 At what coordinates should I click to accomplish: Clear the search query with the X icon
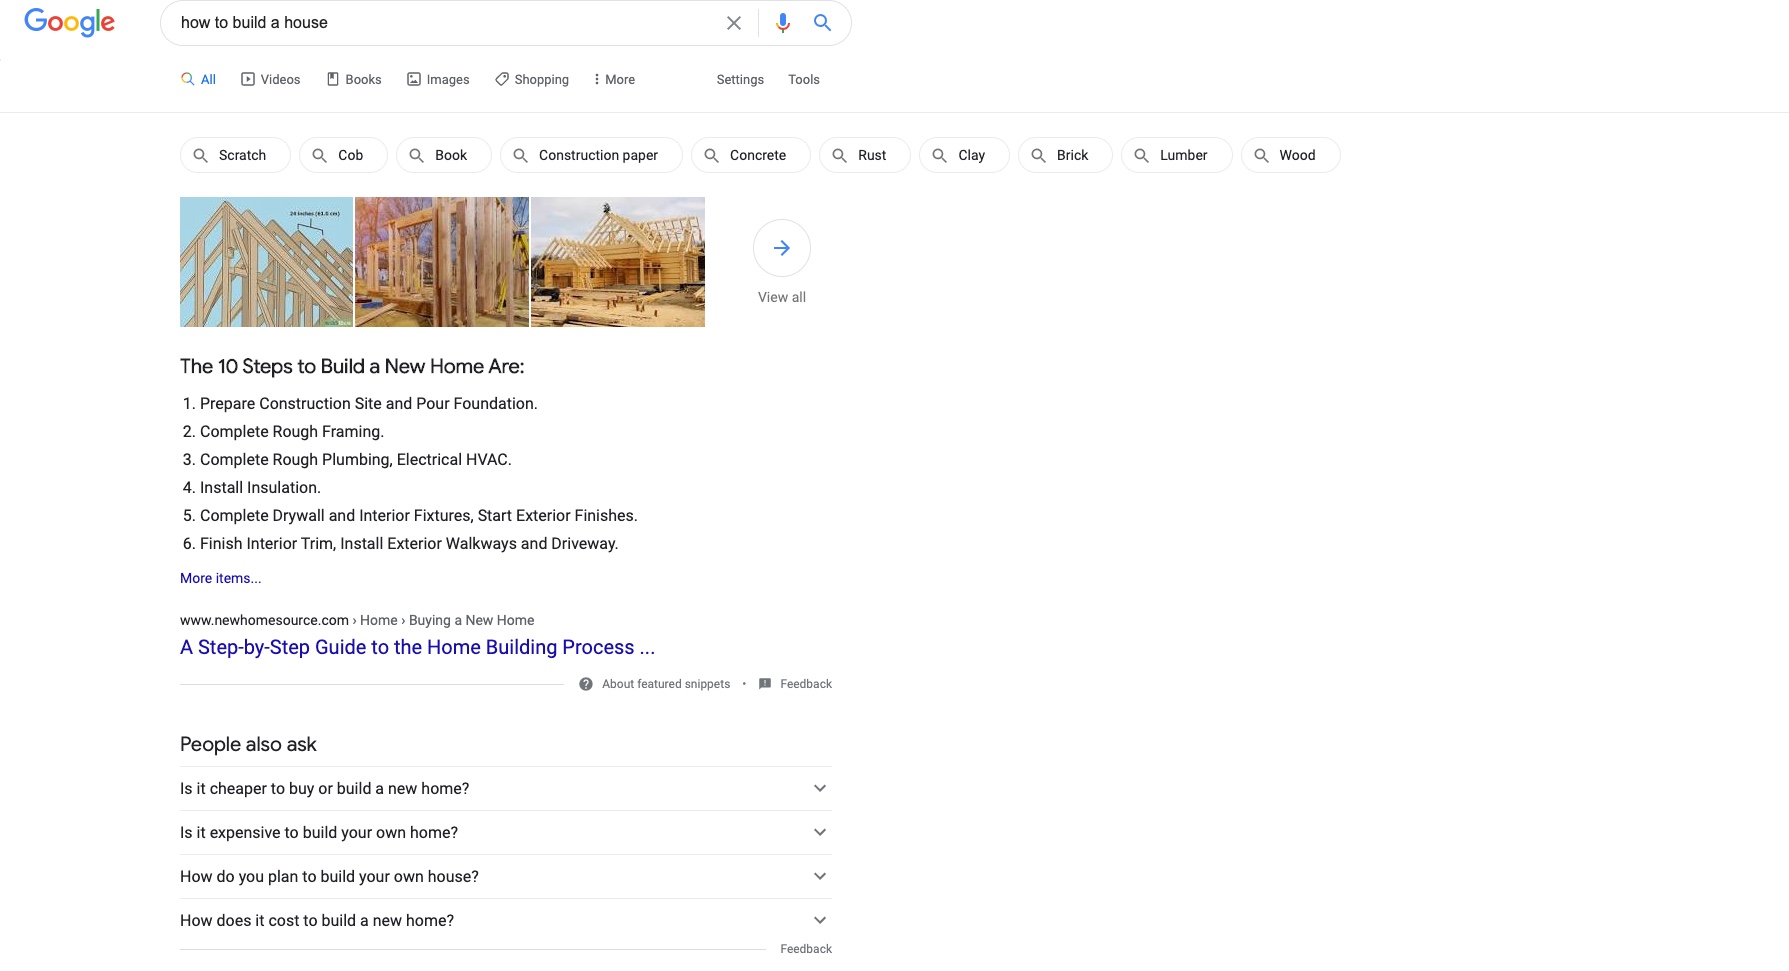[x=734, y=22]
